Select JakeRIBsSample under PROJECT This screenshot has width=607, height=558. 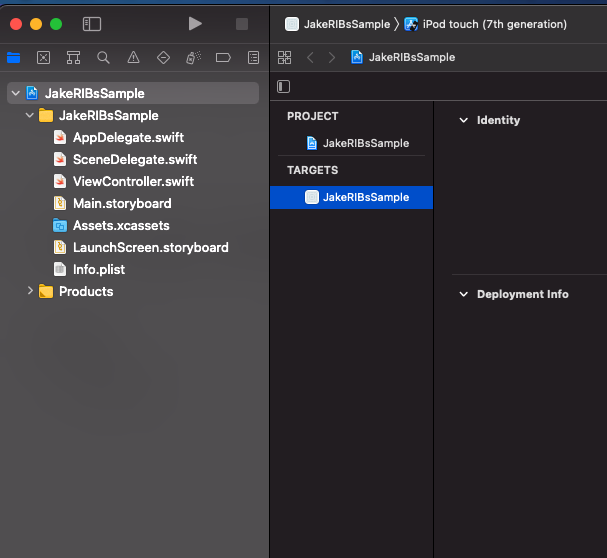[x=352, y=143]
